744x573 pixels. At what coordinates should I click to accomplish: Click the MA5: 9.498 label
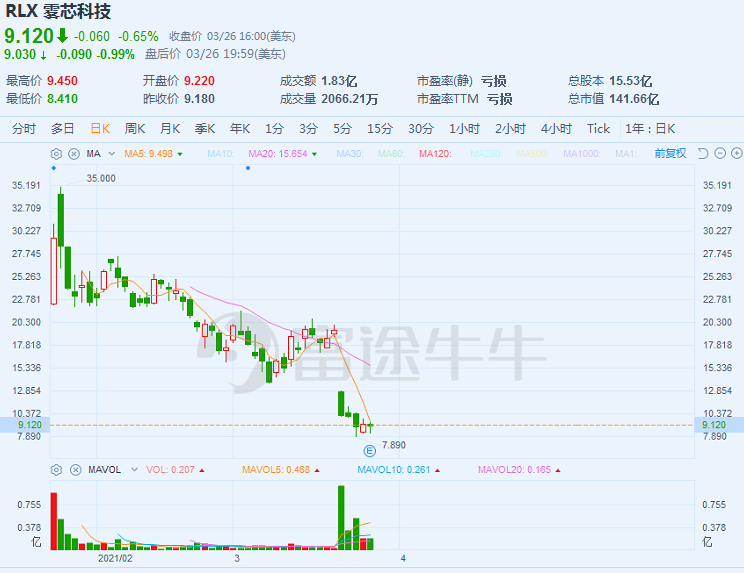(x=149, y=154)
